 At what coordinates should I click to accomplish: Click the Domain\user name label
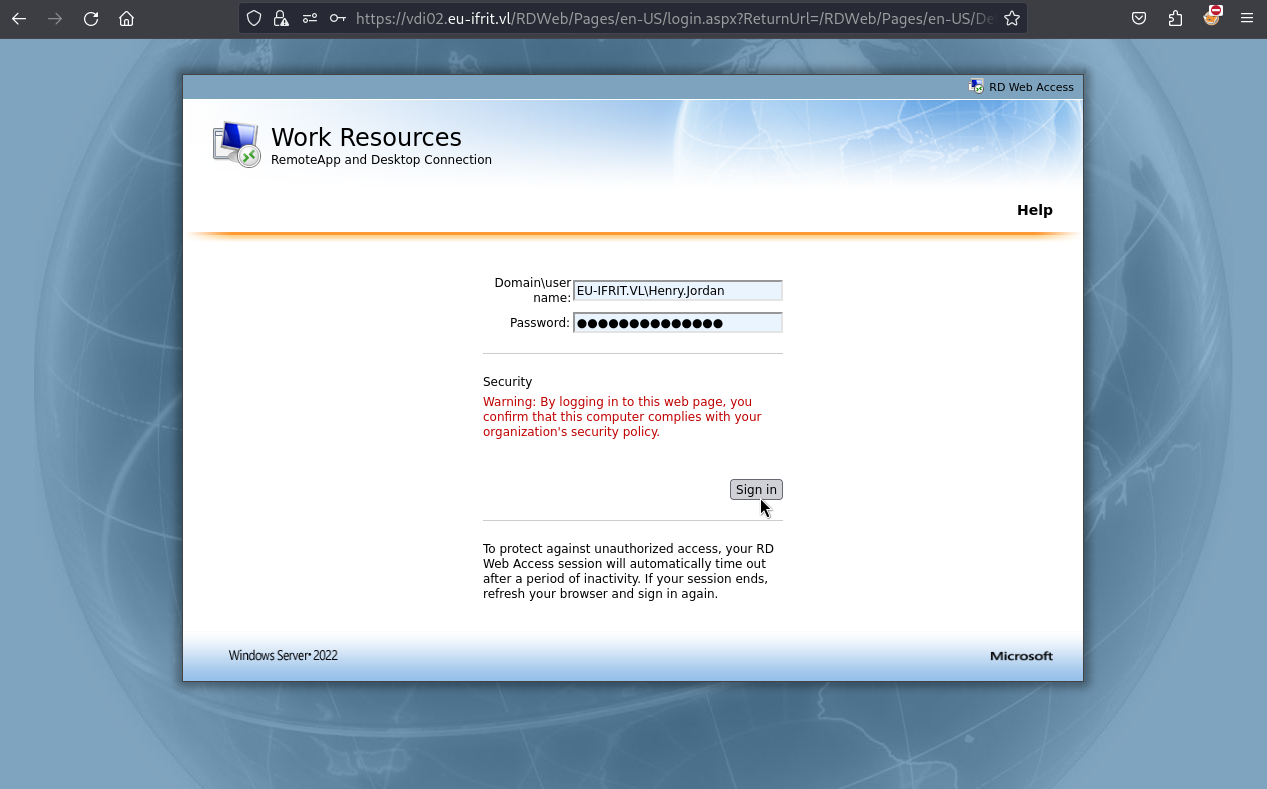[x=532, y=290]
